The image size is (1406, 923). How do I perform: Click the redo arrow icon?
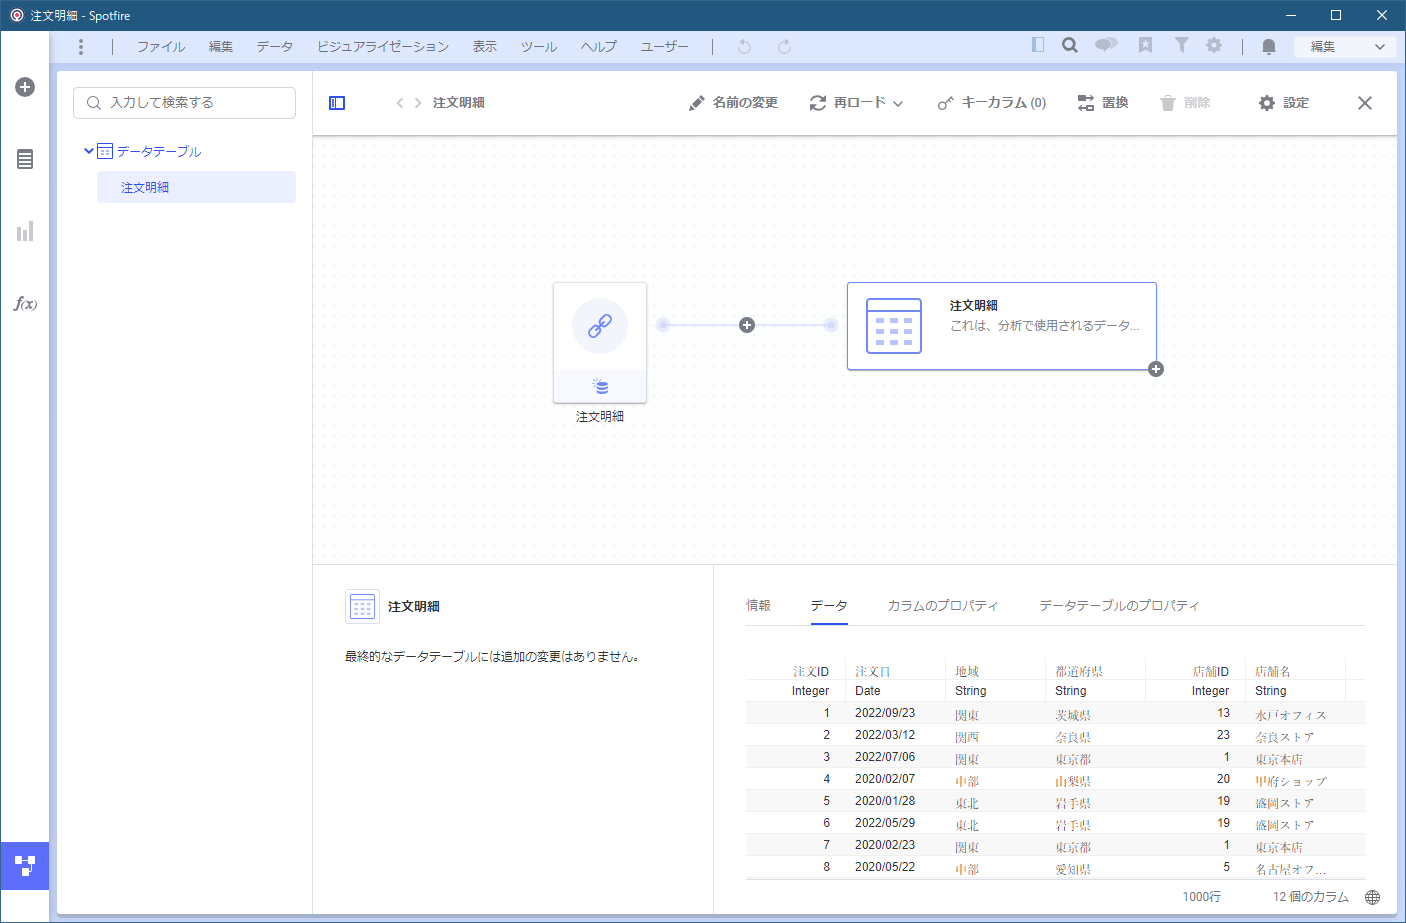click(x=784, y=47)
